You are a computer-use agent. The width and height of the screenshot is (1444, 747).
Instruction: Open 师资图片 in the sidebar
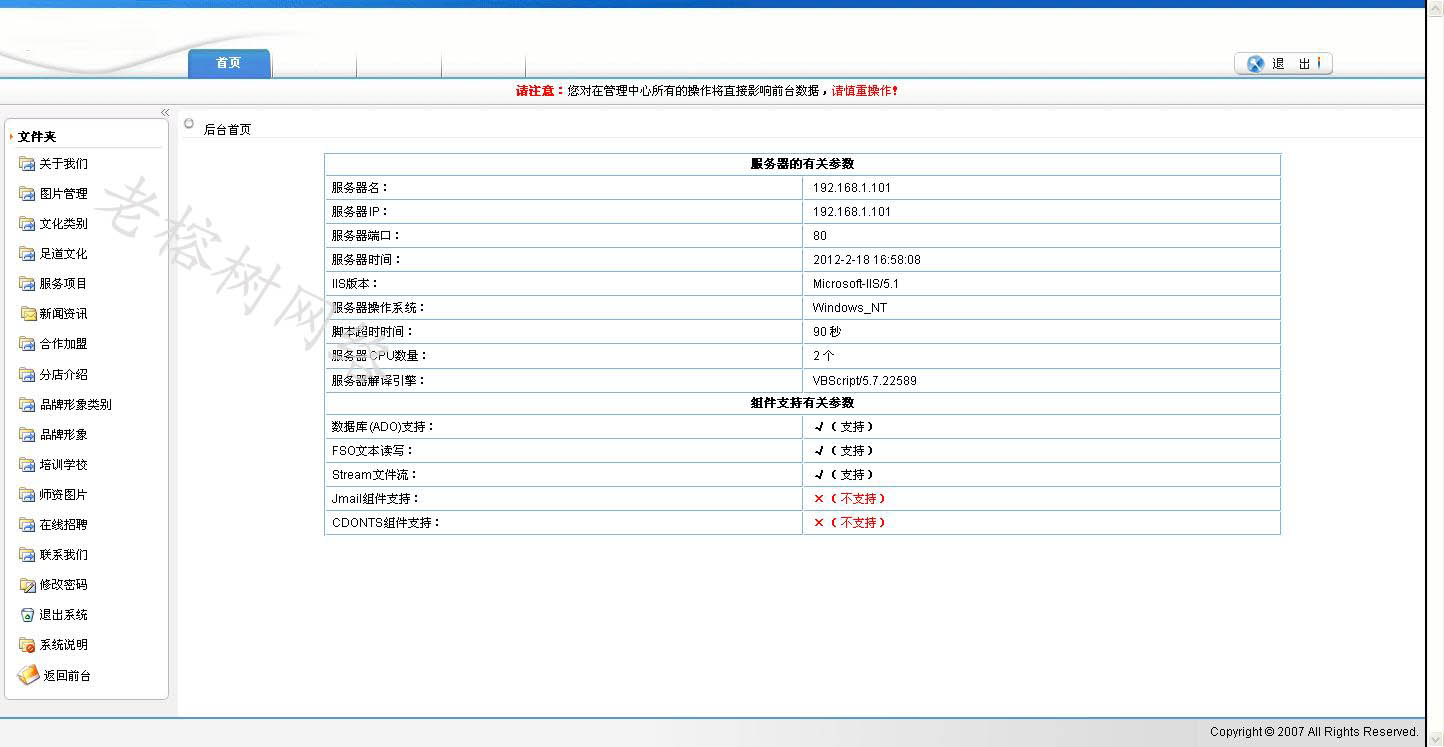(x=64, y=495)
